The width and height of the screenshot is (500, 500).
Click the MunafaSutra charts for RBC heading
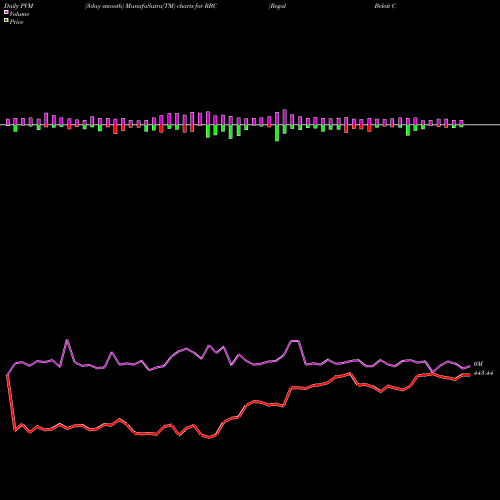pyautogui.click(x=151, y=6)
